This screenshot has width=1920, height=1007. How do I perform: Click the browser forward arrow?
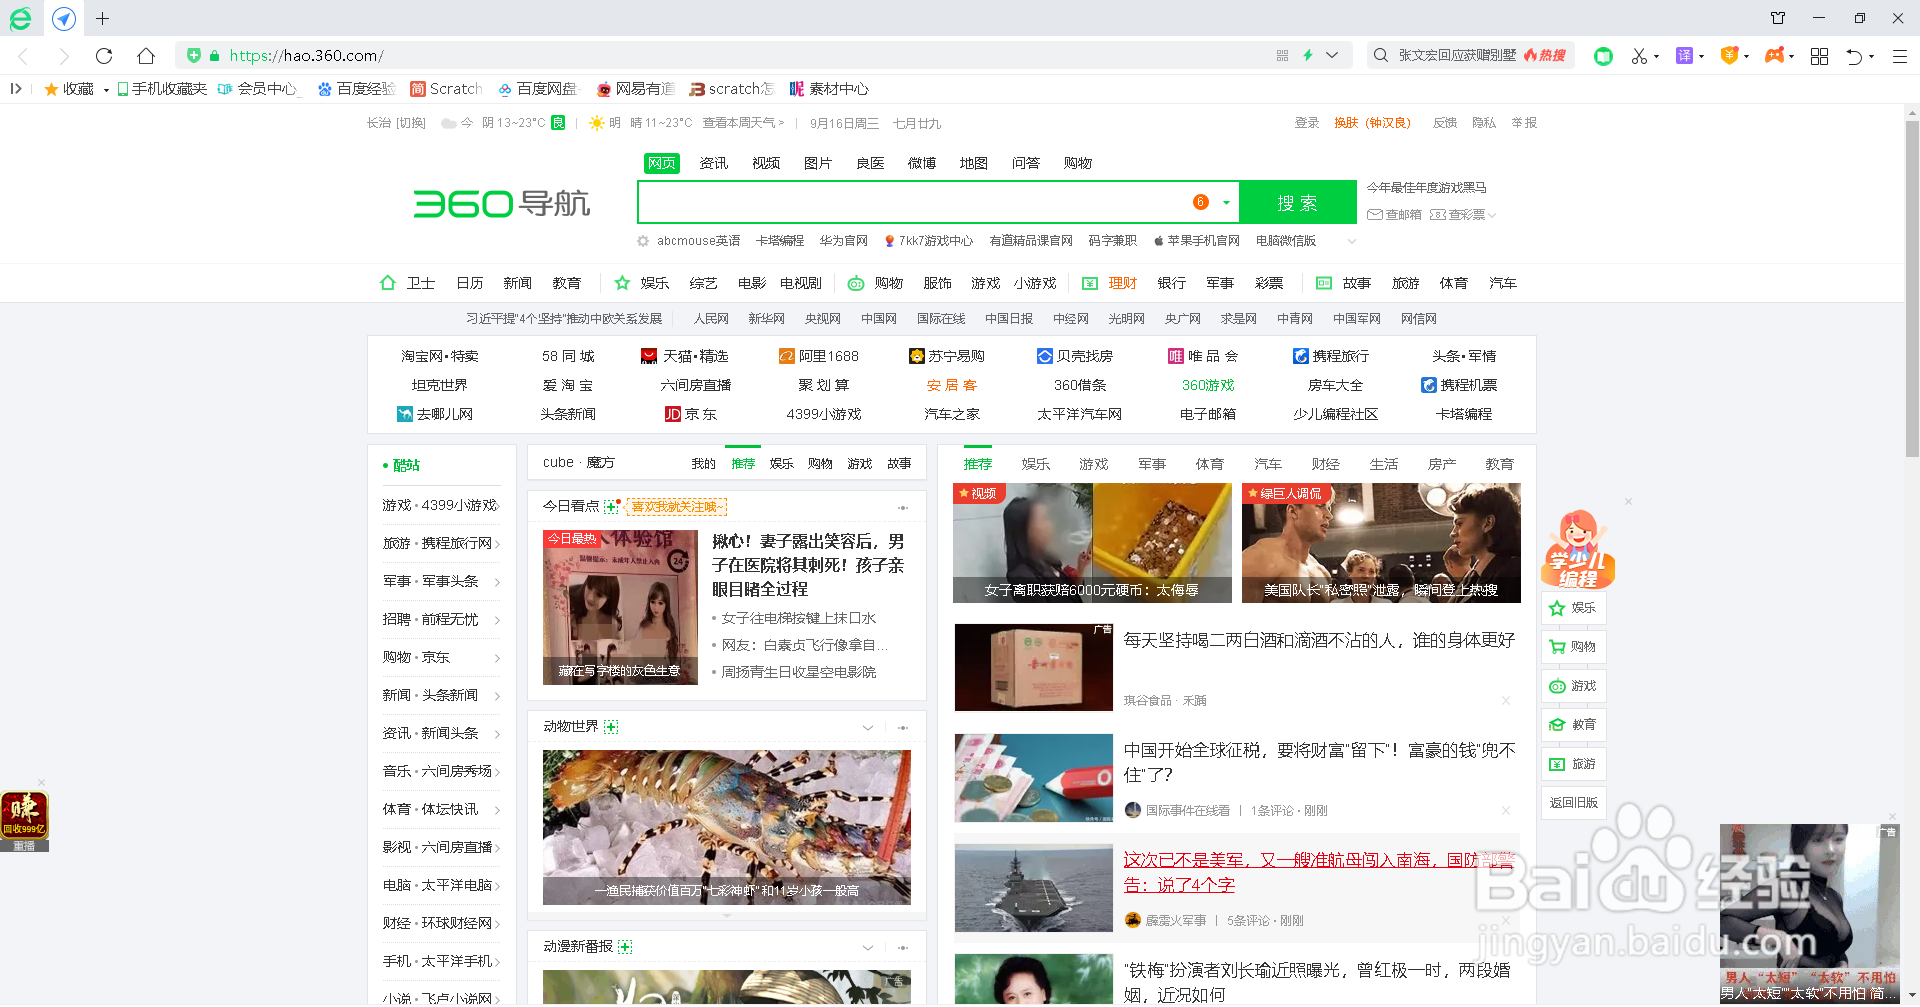pos(64,56)
